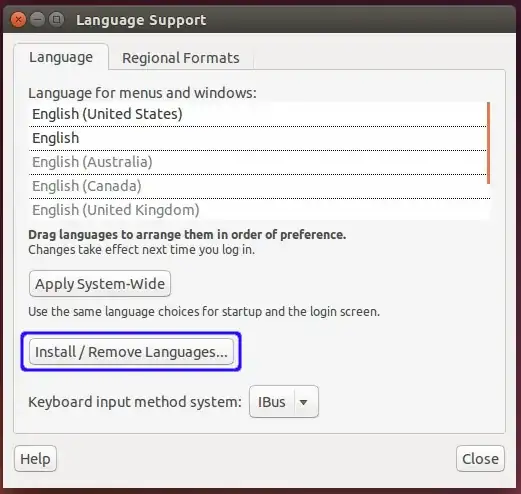521x494 pixels.
Task: Select English (Australia) language row
Action: point(258,162)
